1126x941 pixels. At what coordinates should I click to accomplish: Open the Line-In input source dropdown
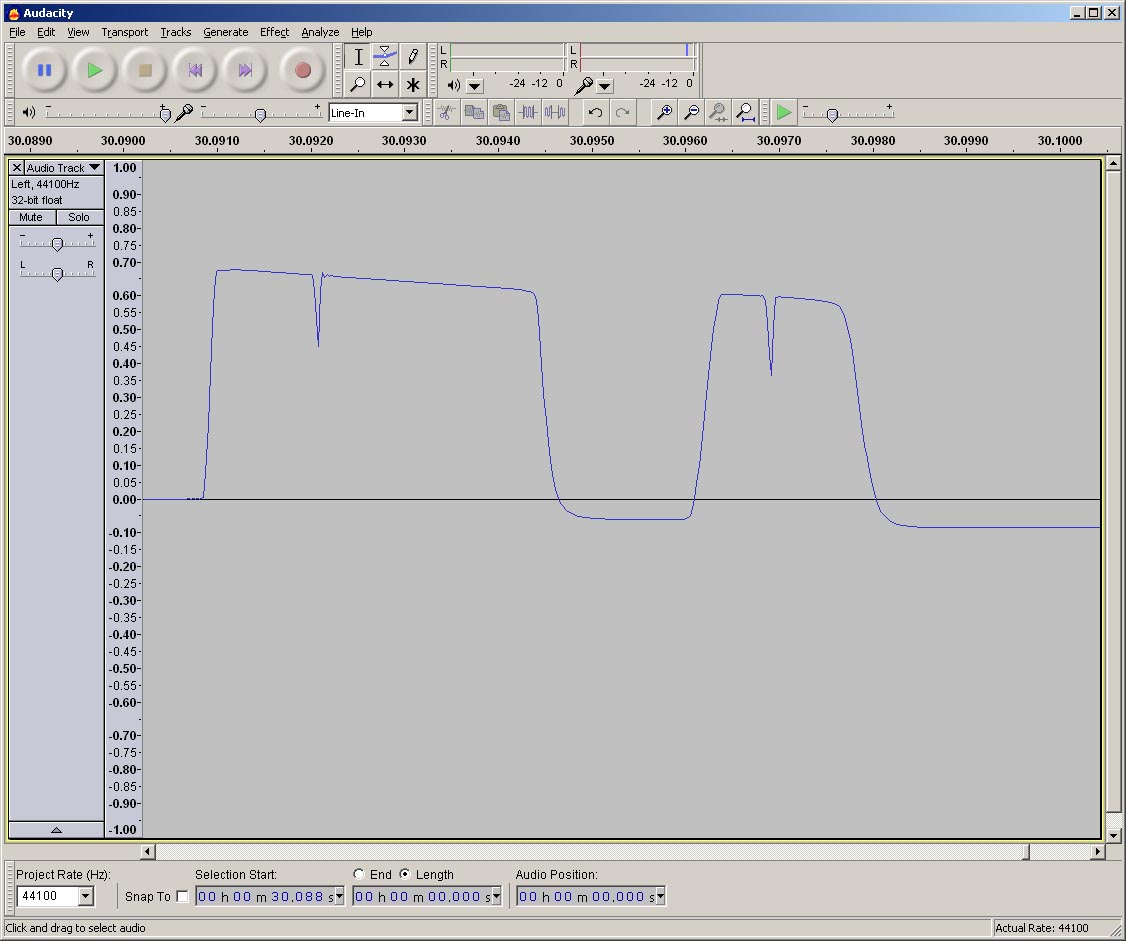pyautogui.click(x=409, y=113)
